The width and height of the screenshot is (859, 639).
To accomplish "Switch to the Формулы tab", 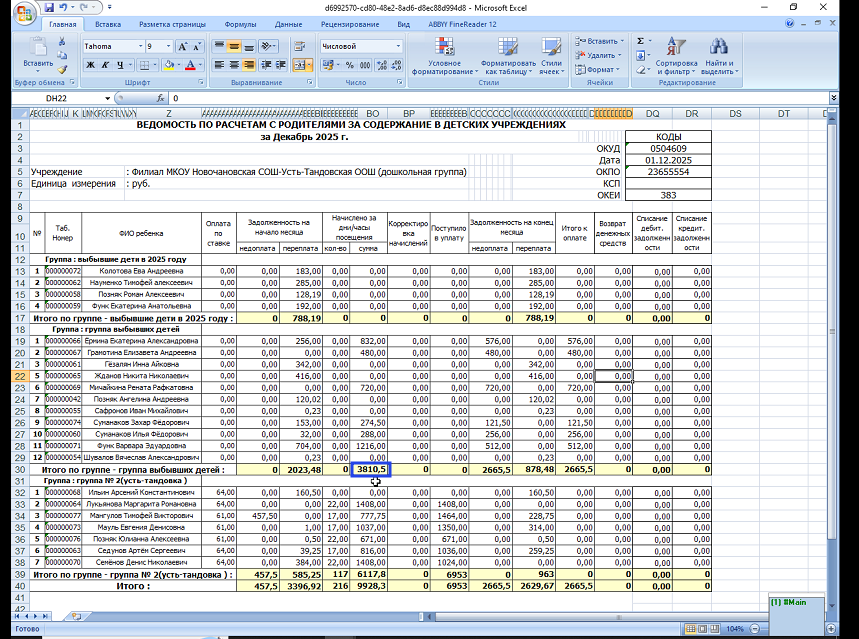I will pyautogui.click(x=240, y=23).
